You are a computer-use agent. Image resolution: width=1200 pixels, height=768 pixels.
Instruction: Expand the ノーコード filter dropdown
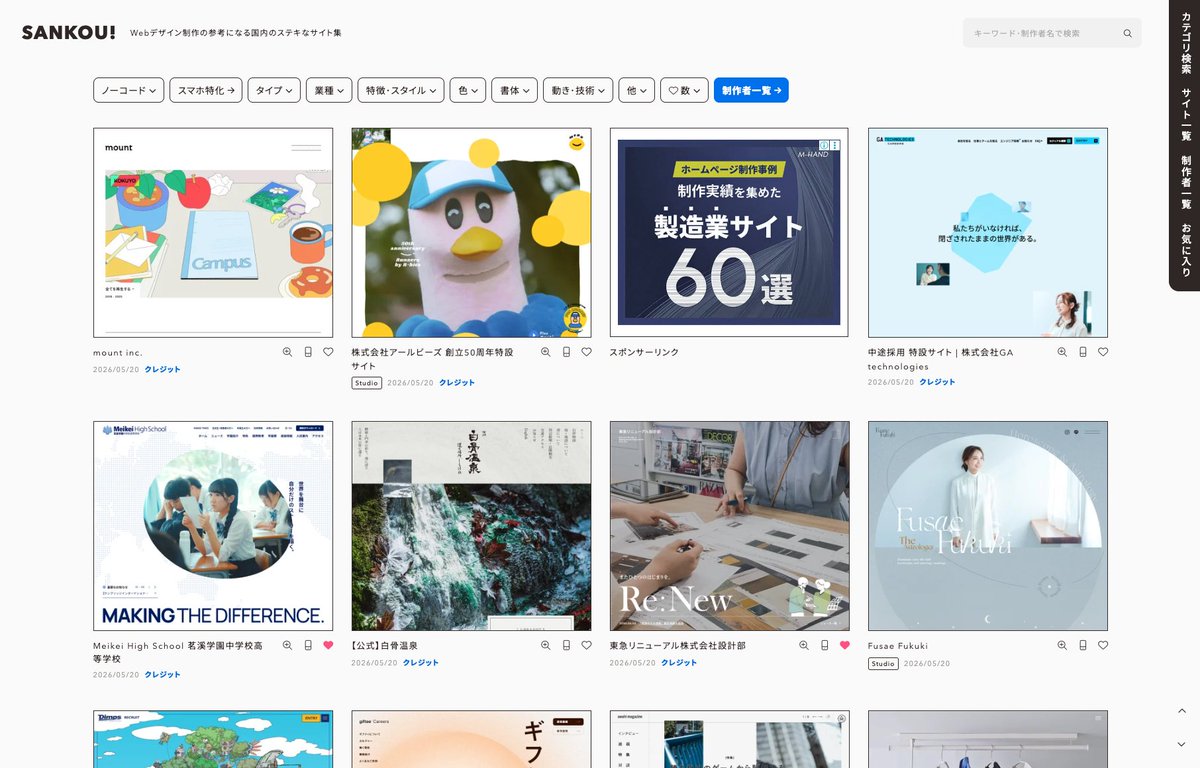[129, 90]
